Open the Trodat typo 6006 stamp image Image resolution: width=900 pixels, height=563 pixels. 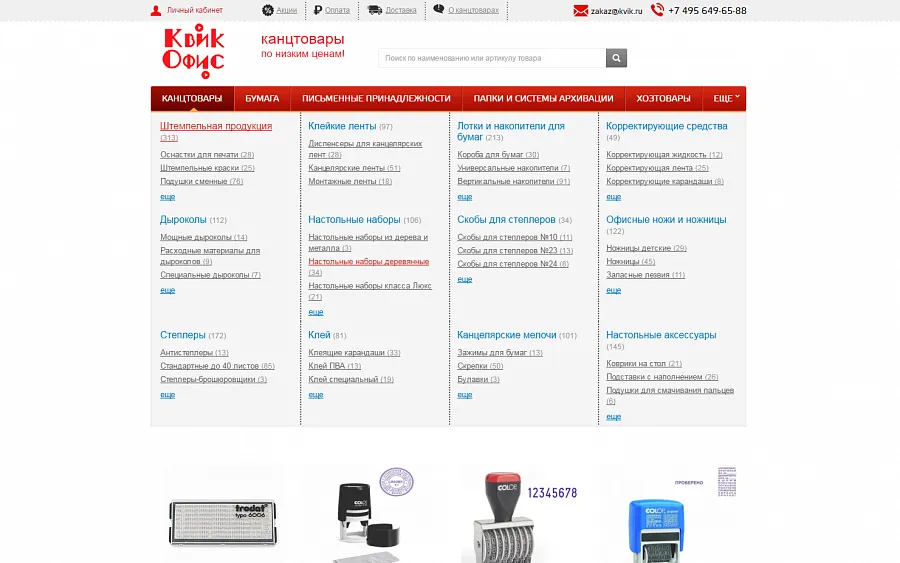coord(223,522)
